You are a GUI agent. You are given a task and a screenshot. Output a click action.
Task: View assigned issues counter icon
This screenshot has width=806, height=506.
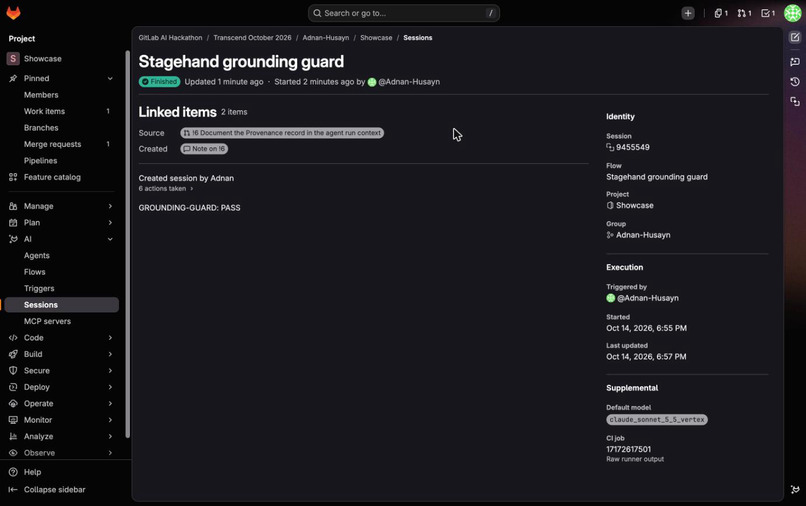coord(721,13)
